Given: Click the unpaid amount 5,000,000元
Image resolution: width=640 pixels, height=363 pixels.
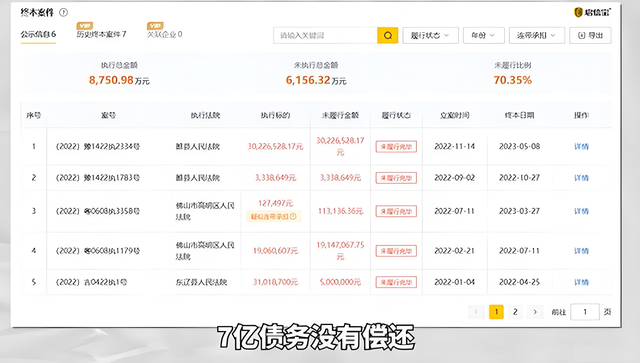Looking at the screenshot, I should tap(340, 282).
